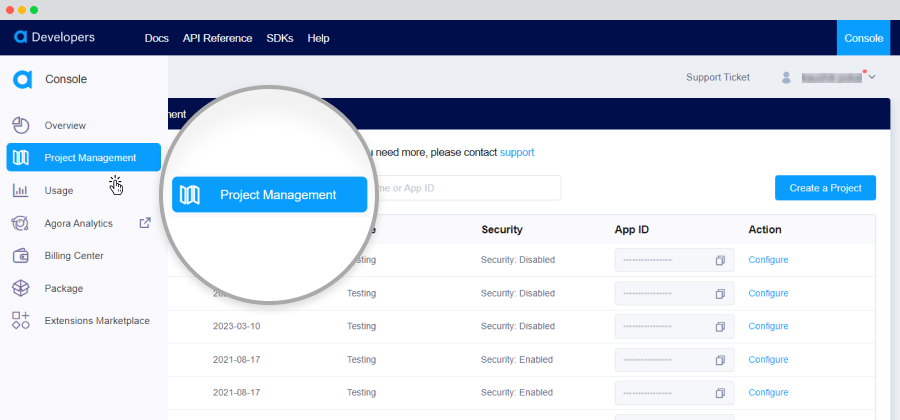Click the Agora Console logo in sidebar

pos(22,79)
